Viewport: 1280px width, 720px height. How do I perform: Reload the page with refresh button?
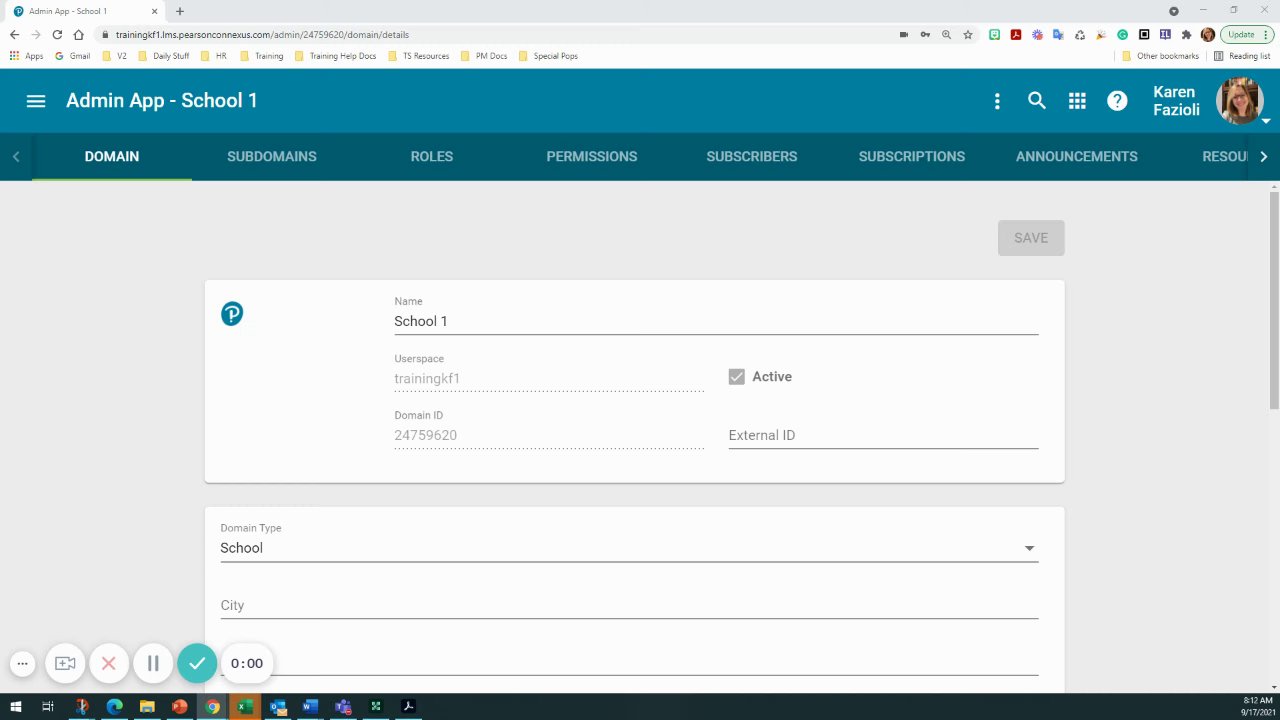pyautogui.click(x=57, y=34)
